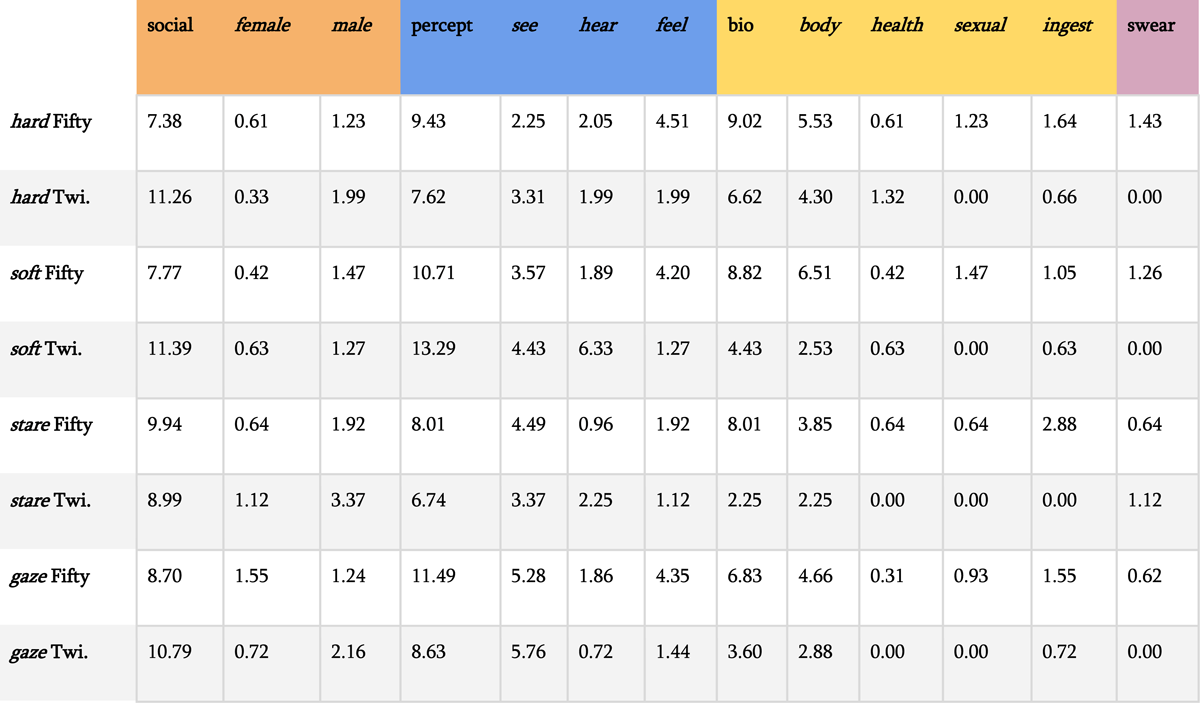Select the 'hear' column header
The height and width of the screenshot is (703, 1200).
(x=598, y=26)
